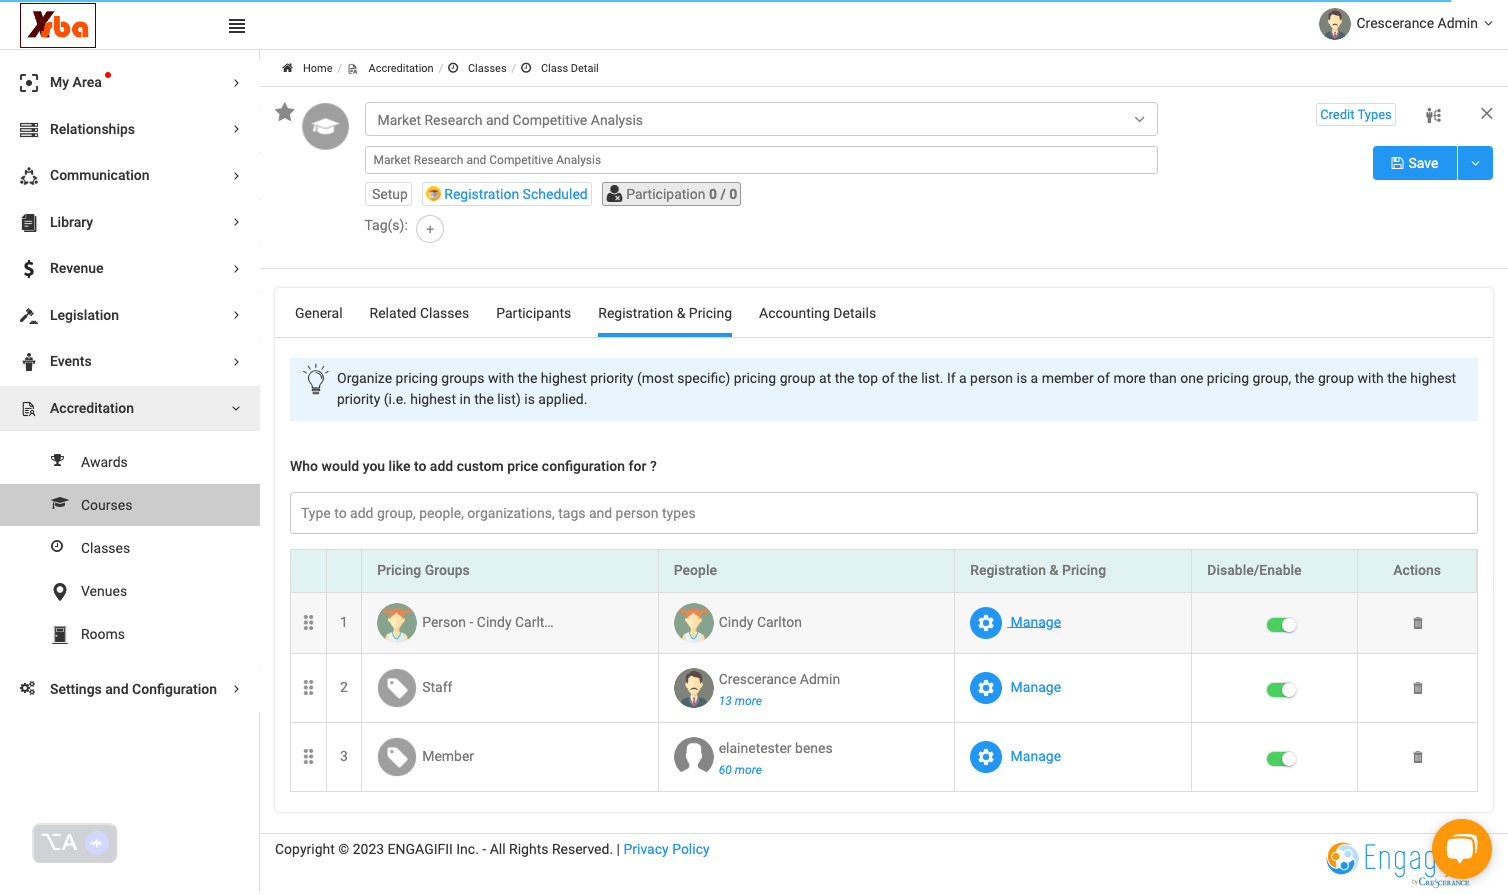Click the hamburger menu icon
This screenshot has height=895, width=1508.
pyautogui.click(x=237, y=26)
